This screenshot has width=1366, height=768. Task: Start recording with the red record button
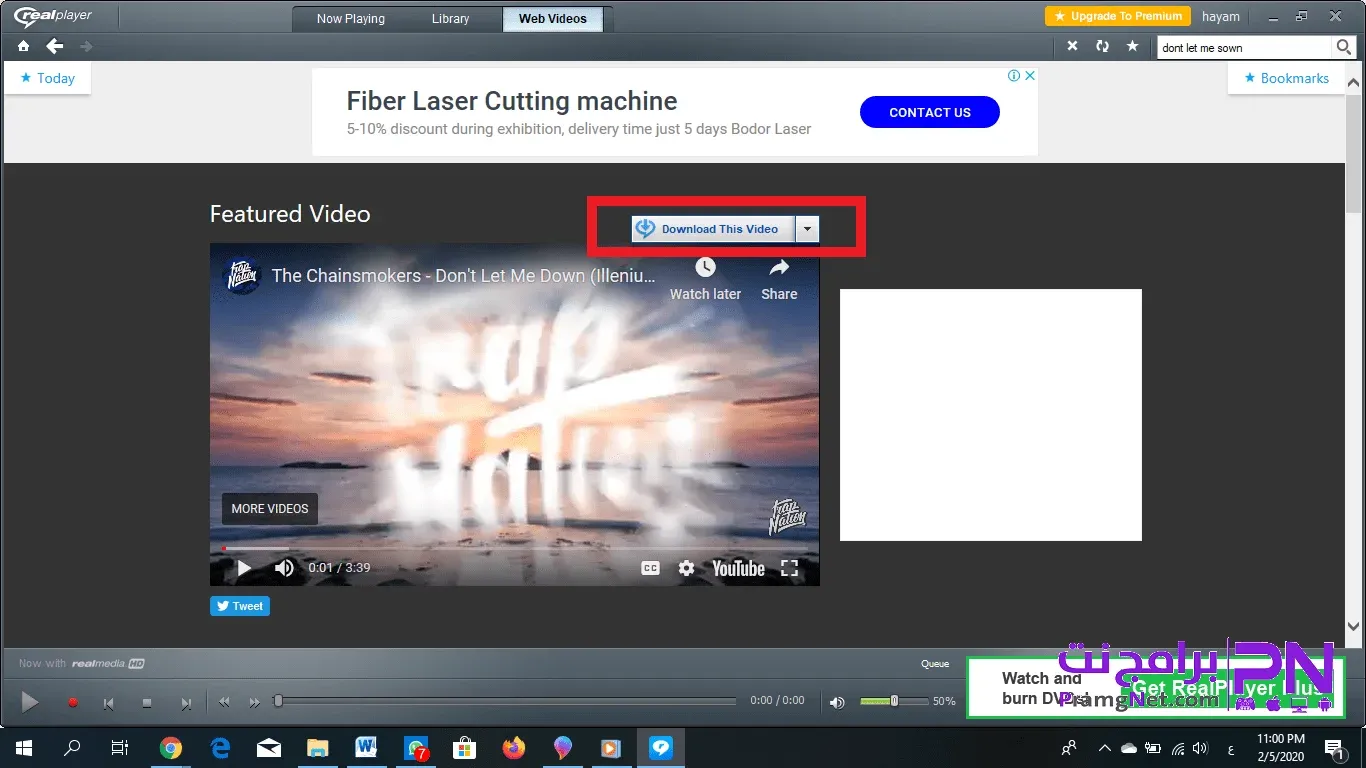[x=72, y=703]
